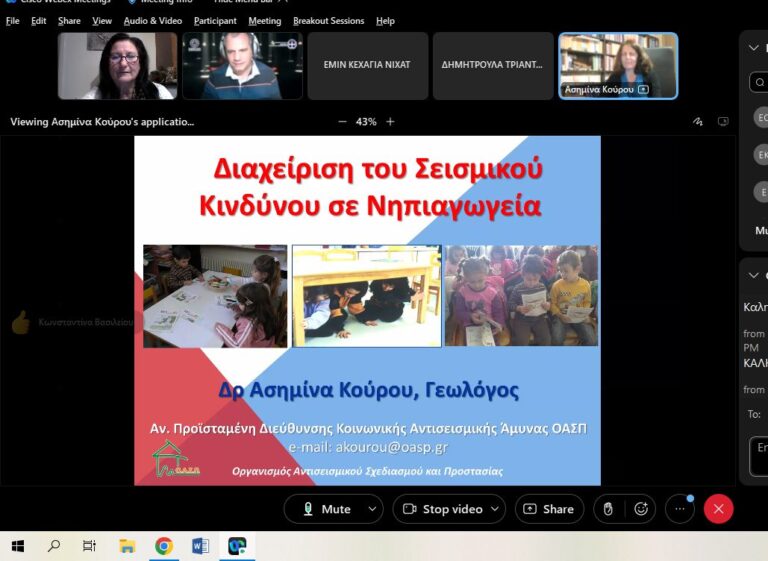Screen dimensions: 768x561
Task: Click the Share button
Action: [x=549, y=509]
